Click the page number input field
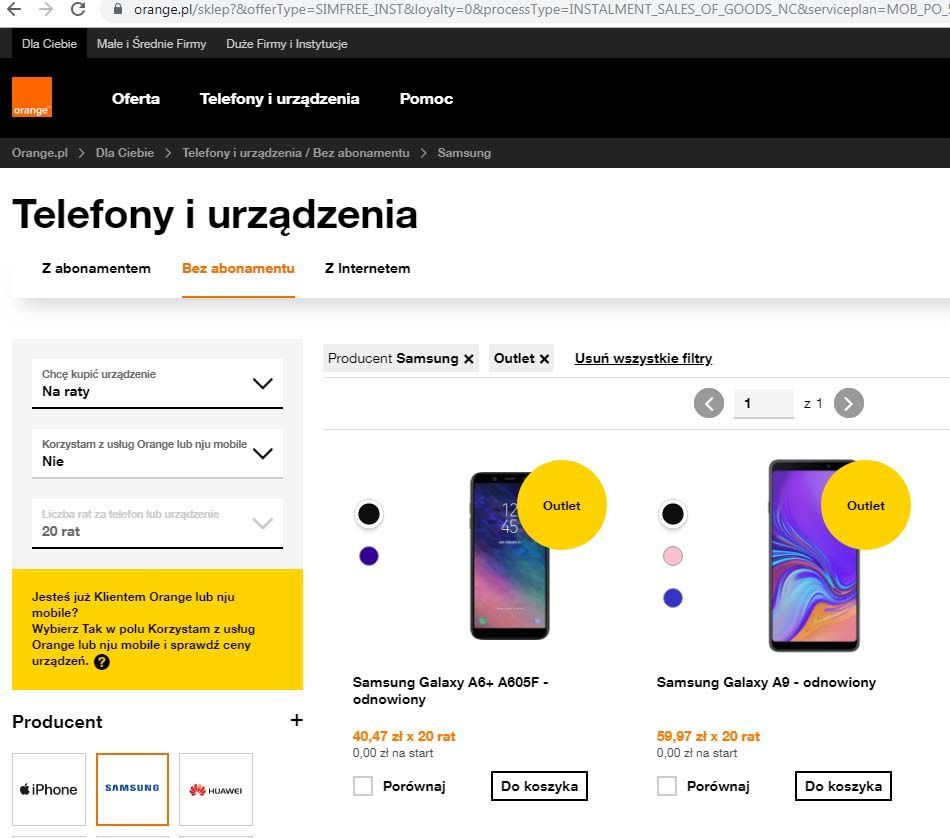 click(763, 403)
